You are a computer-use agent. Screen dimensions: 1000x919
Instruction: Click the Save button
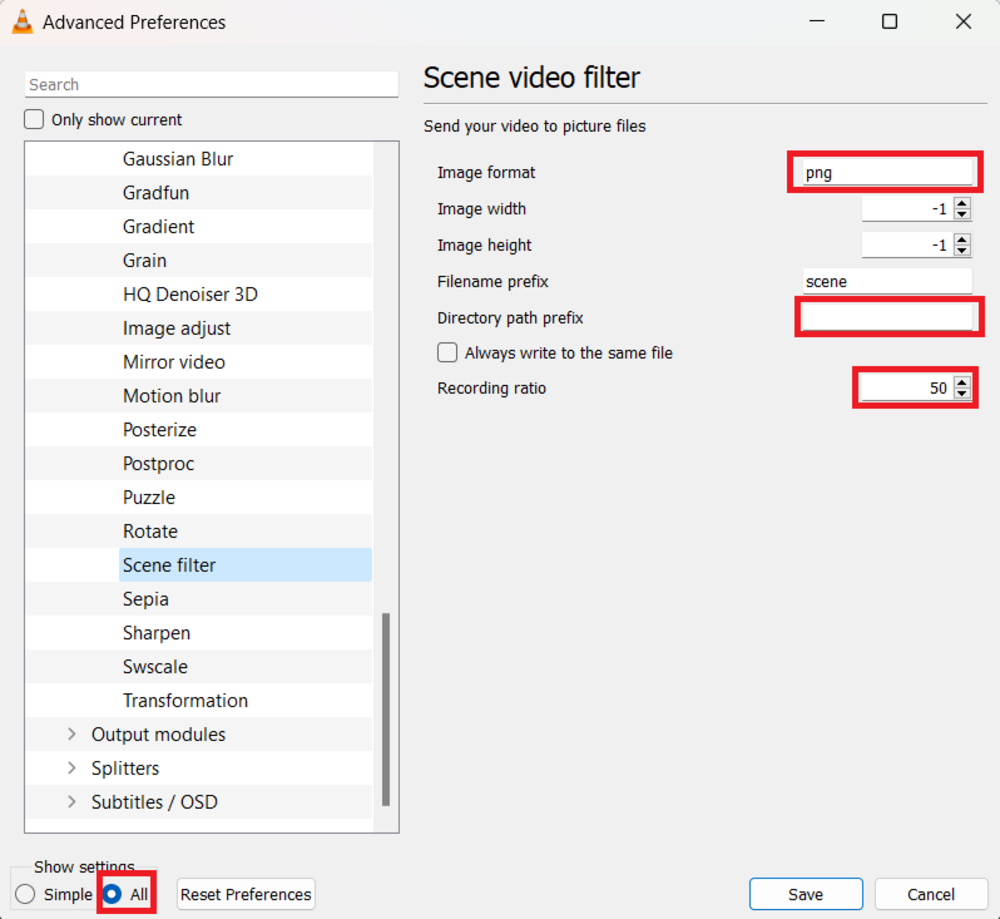pyautogui.click(x=805, y=894)
